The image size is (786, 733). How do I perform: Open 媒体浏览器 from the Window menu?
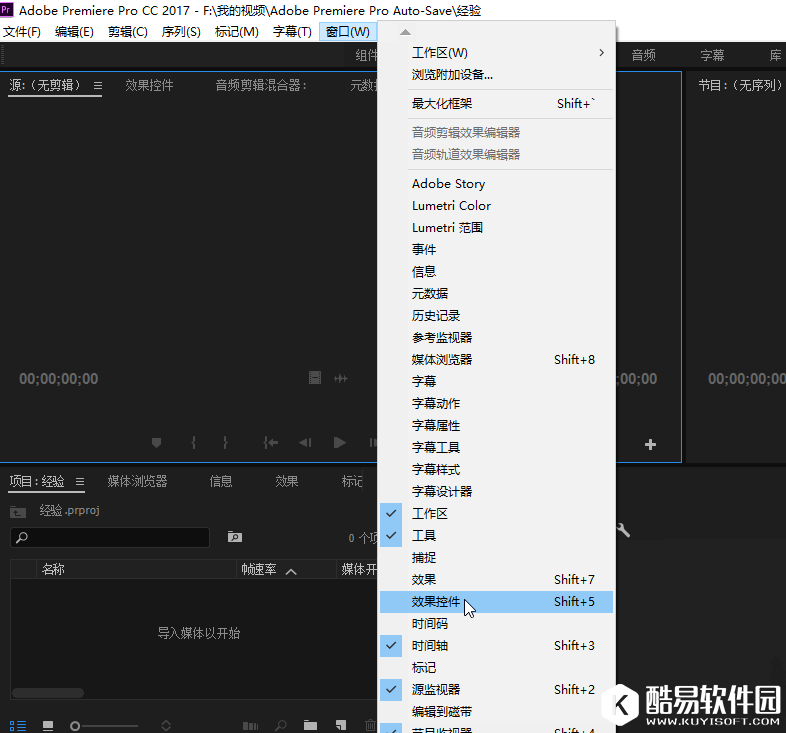(496, 359)
